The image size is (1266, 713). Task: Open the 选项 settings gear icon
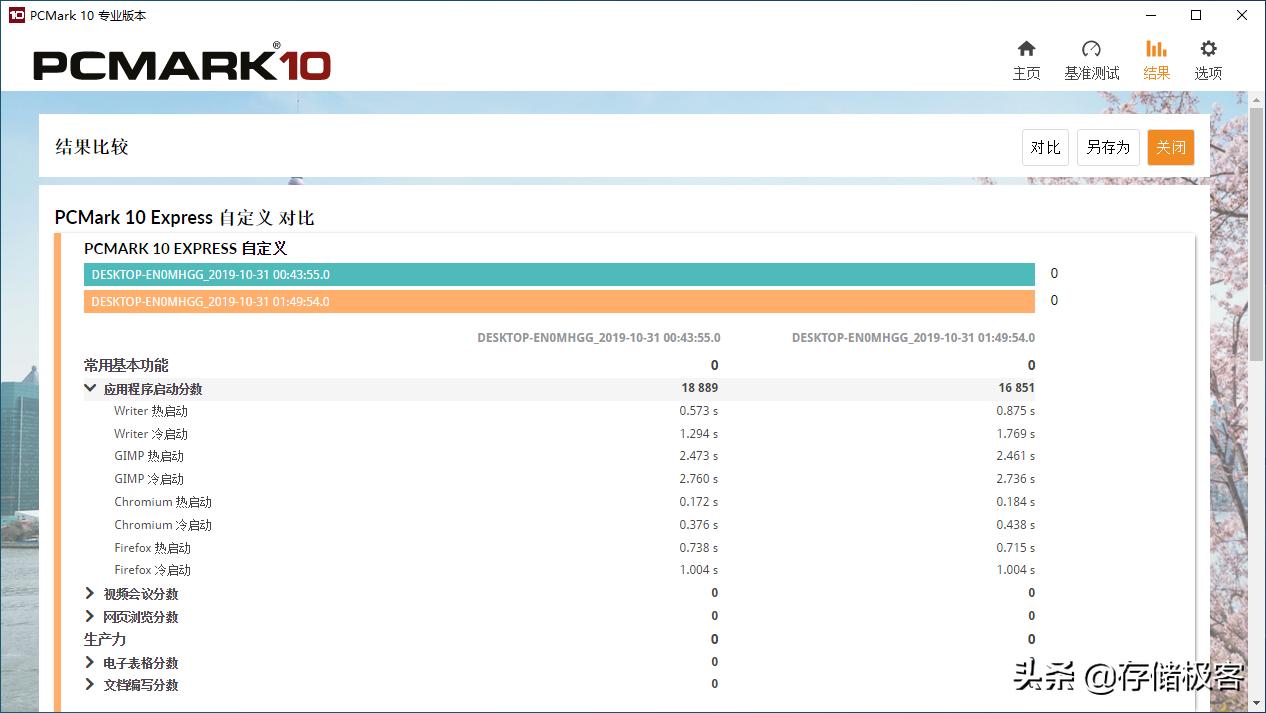(1208, 49)
